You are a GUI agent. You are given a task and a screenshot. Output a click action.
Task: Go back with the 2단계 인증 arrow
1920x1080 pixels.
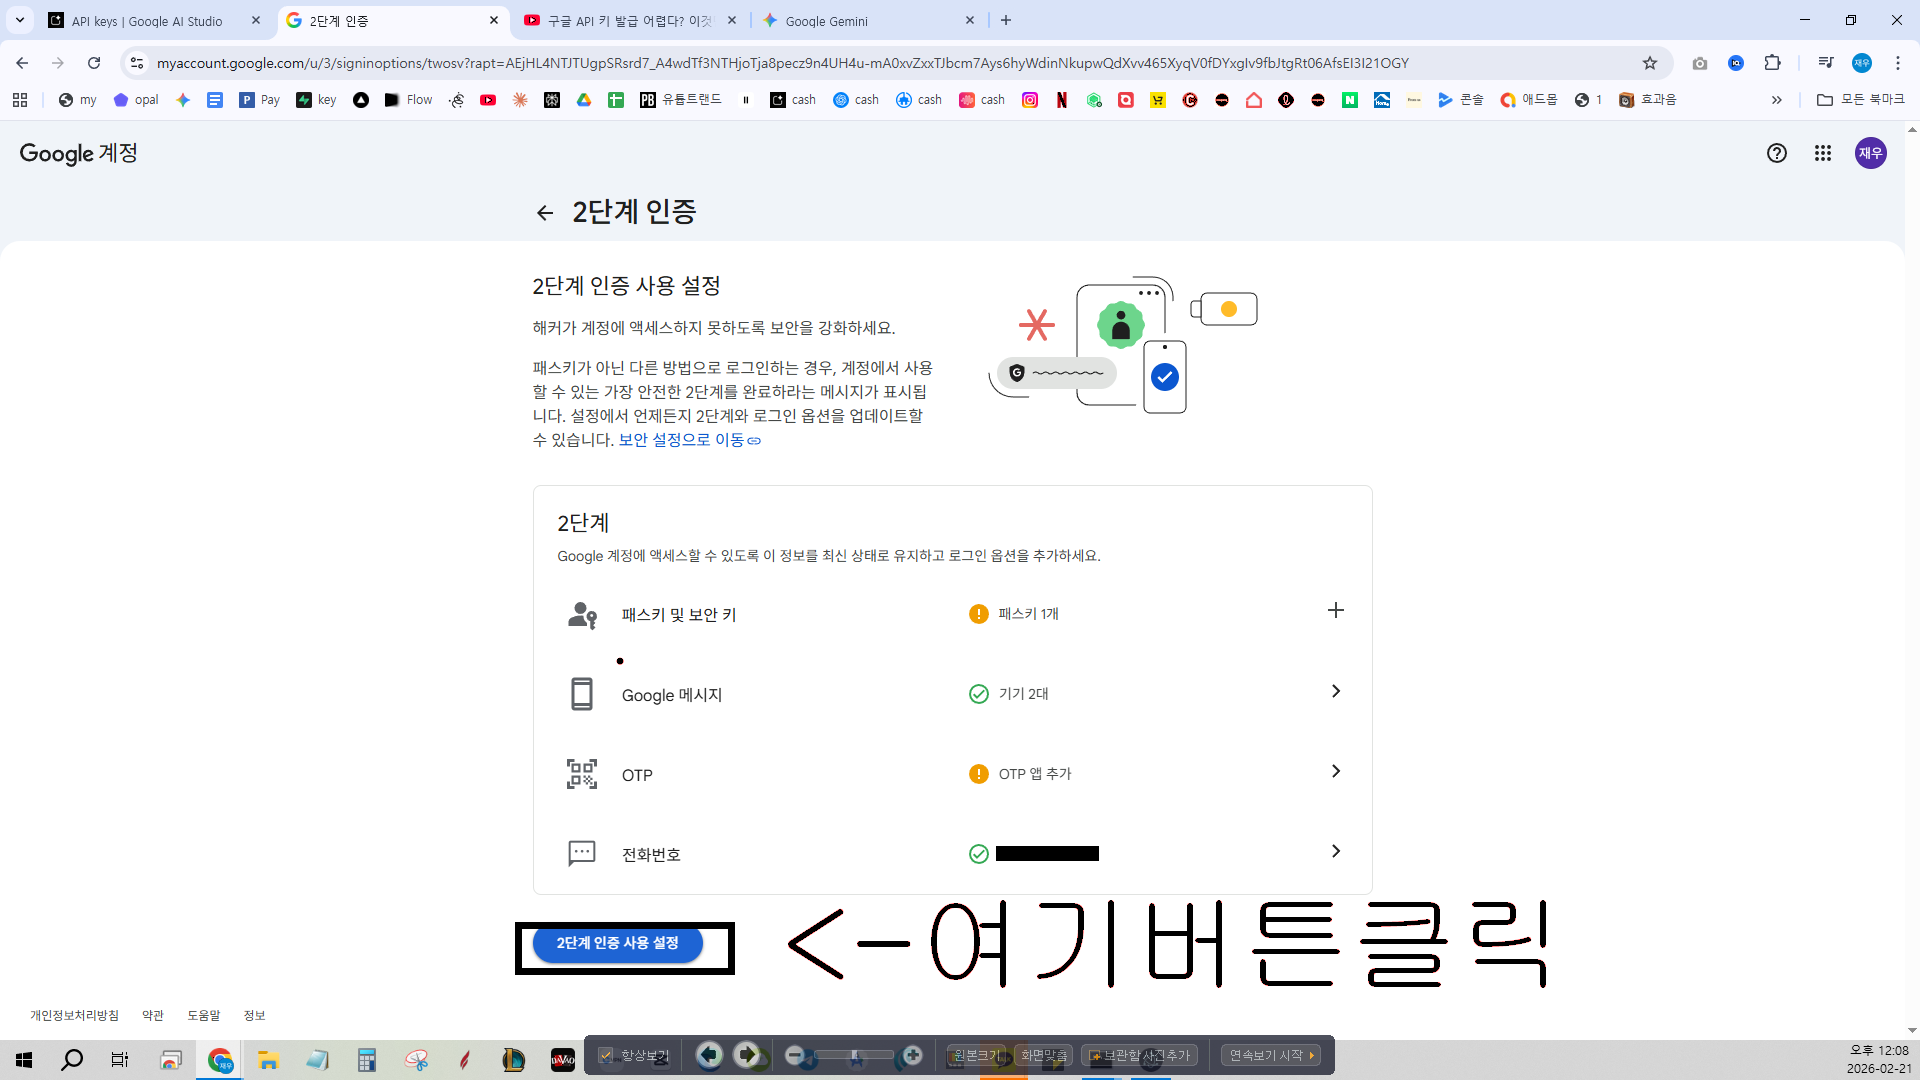click(x=545, y=213)
